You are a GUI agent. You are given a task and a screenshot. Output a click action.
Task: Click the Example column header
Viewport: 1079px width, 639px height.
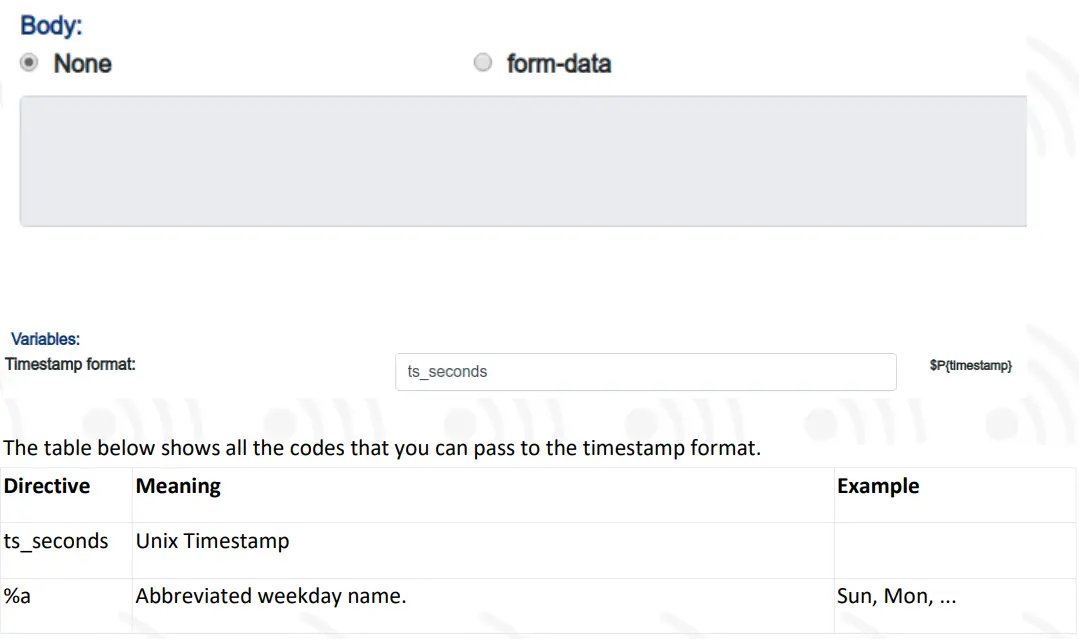click(x=878, y=487)
